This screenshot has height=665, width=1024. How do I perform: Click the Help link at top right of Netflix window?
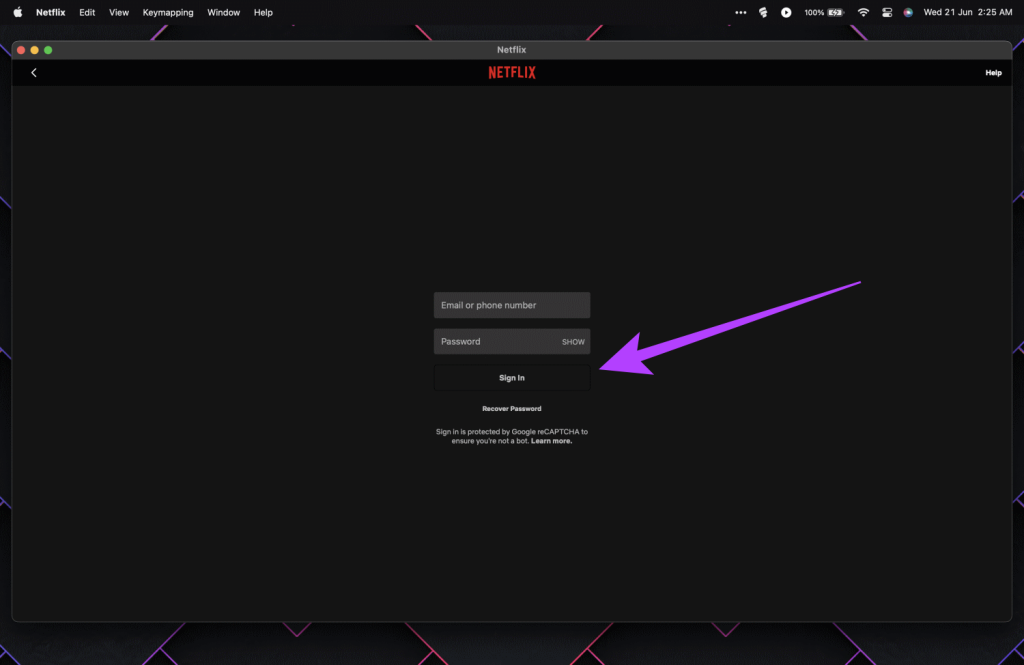[x=993, y=73]
